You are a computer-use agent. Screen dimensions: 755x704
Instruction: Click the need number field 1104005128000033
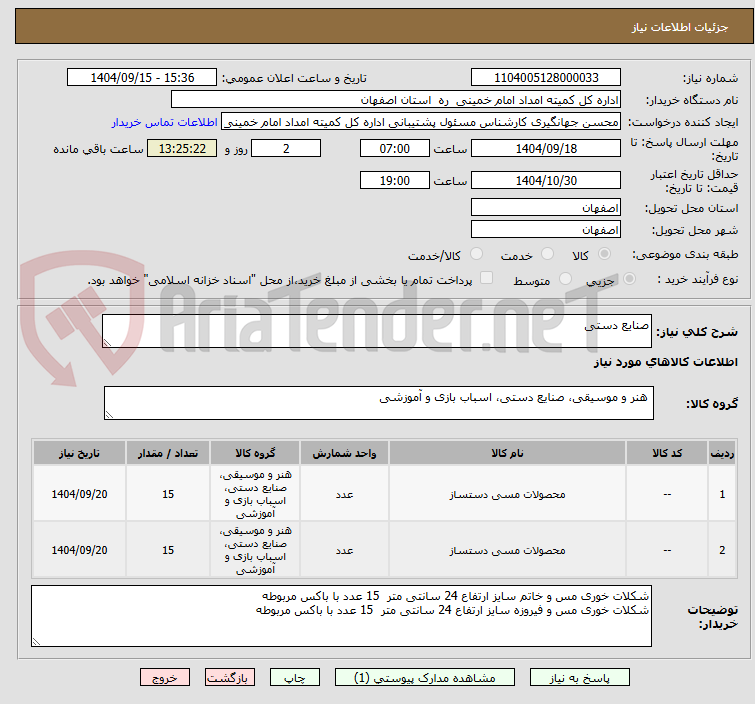tap(546, 78)
